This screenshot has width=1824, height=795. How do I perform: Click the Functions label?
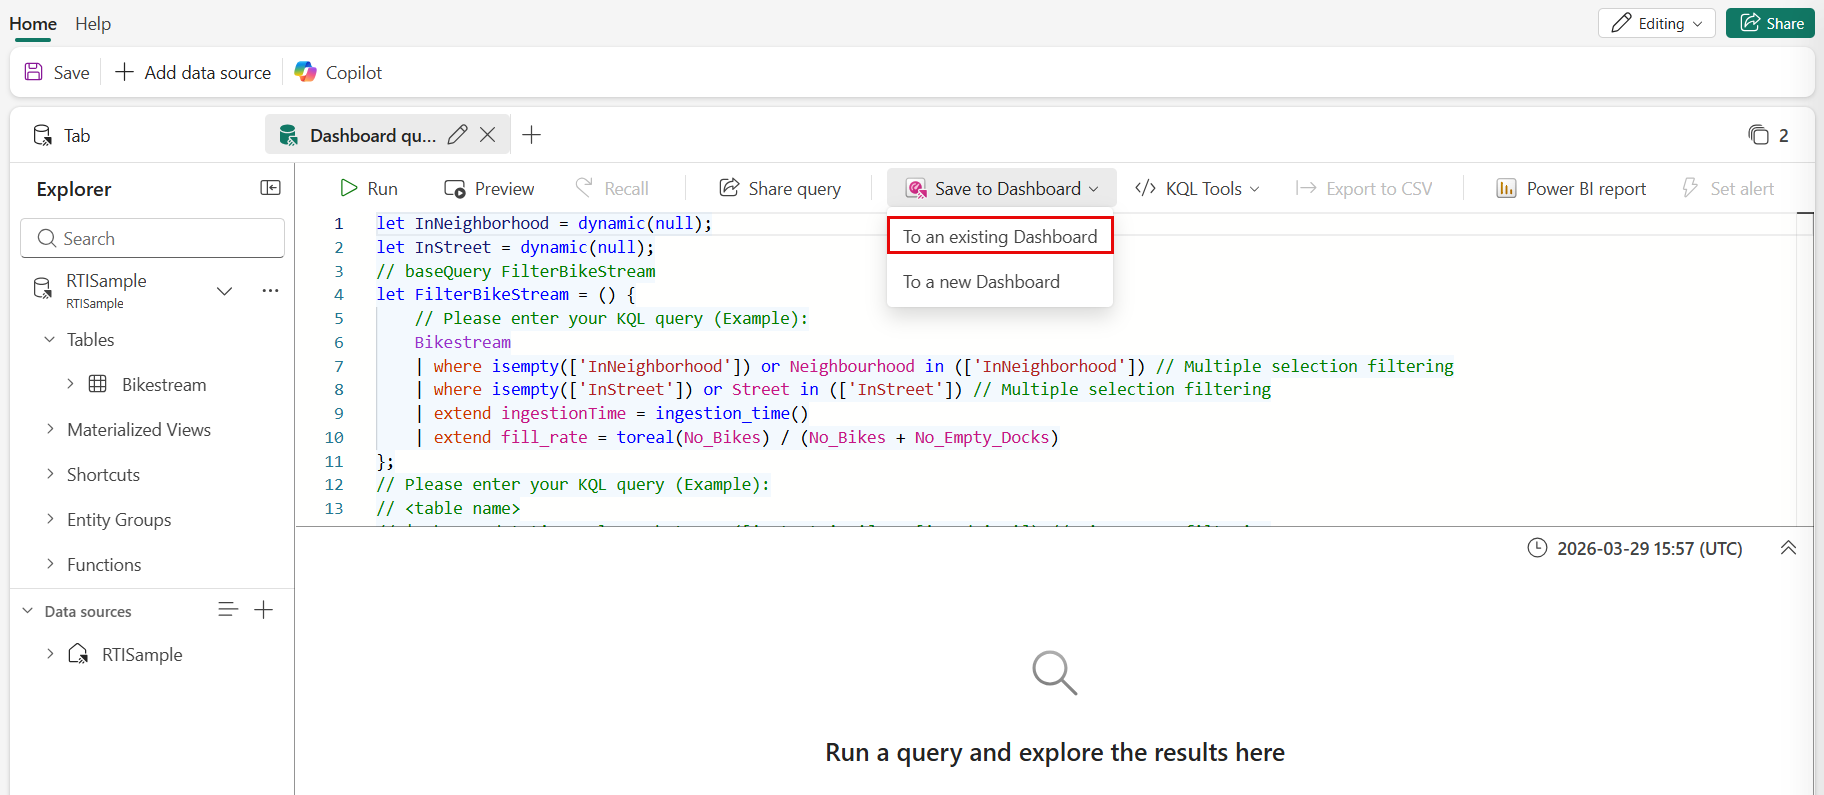click(104, 565)
